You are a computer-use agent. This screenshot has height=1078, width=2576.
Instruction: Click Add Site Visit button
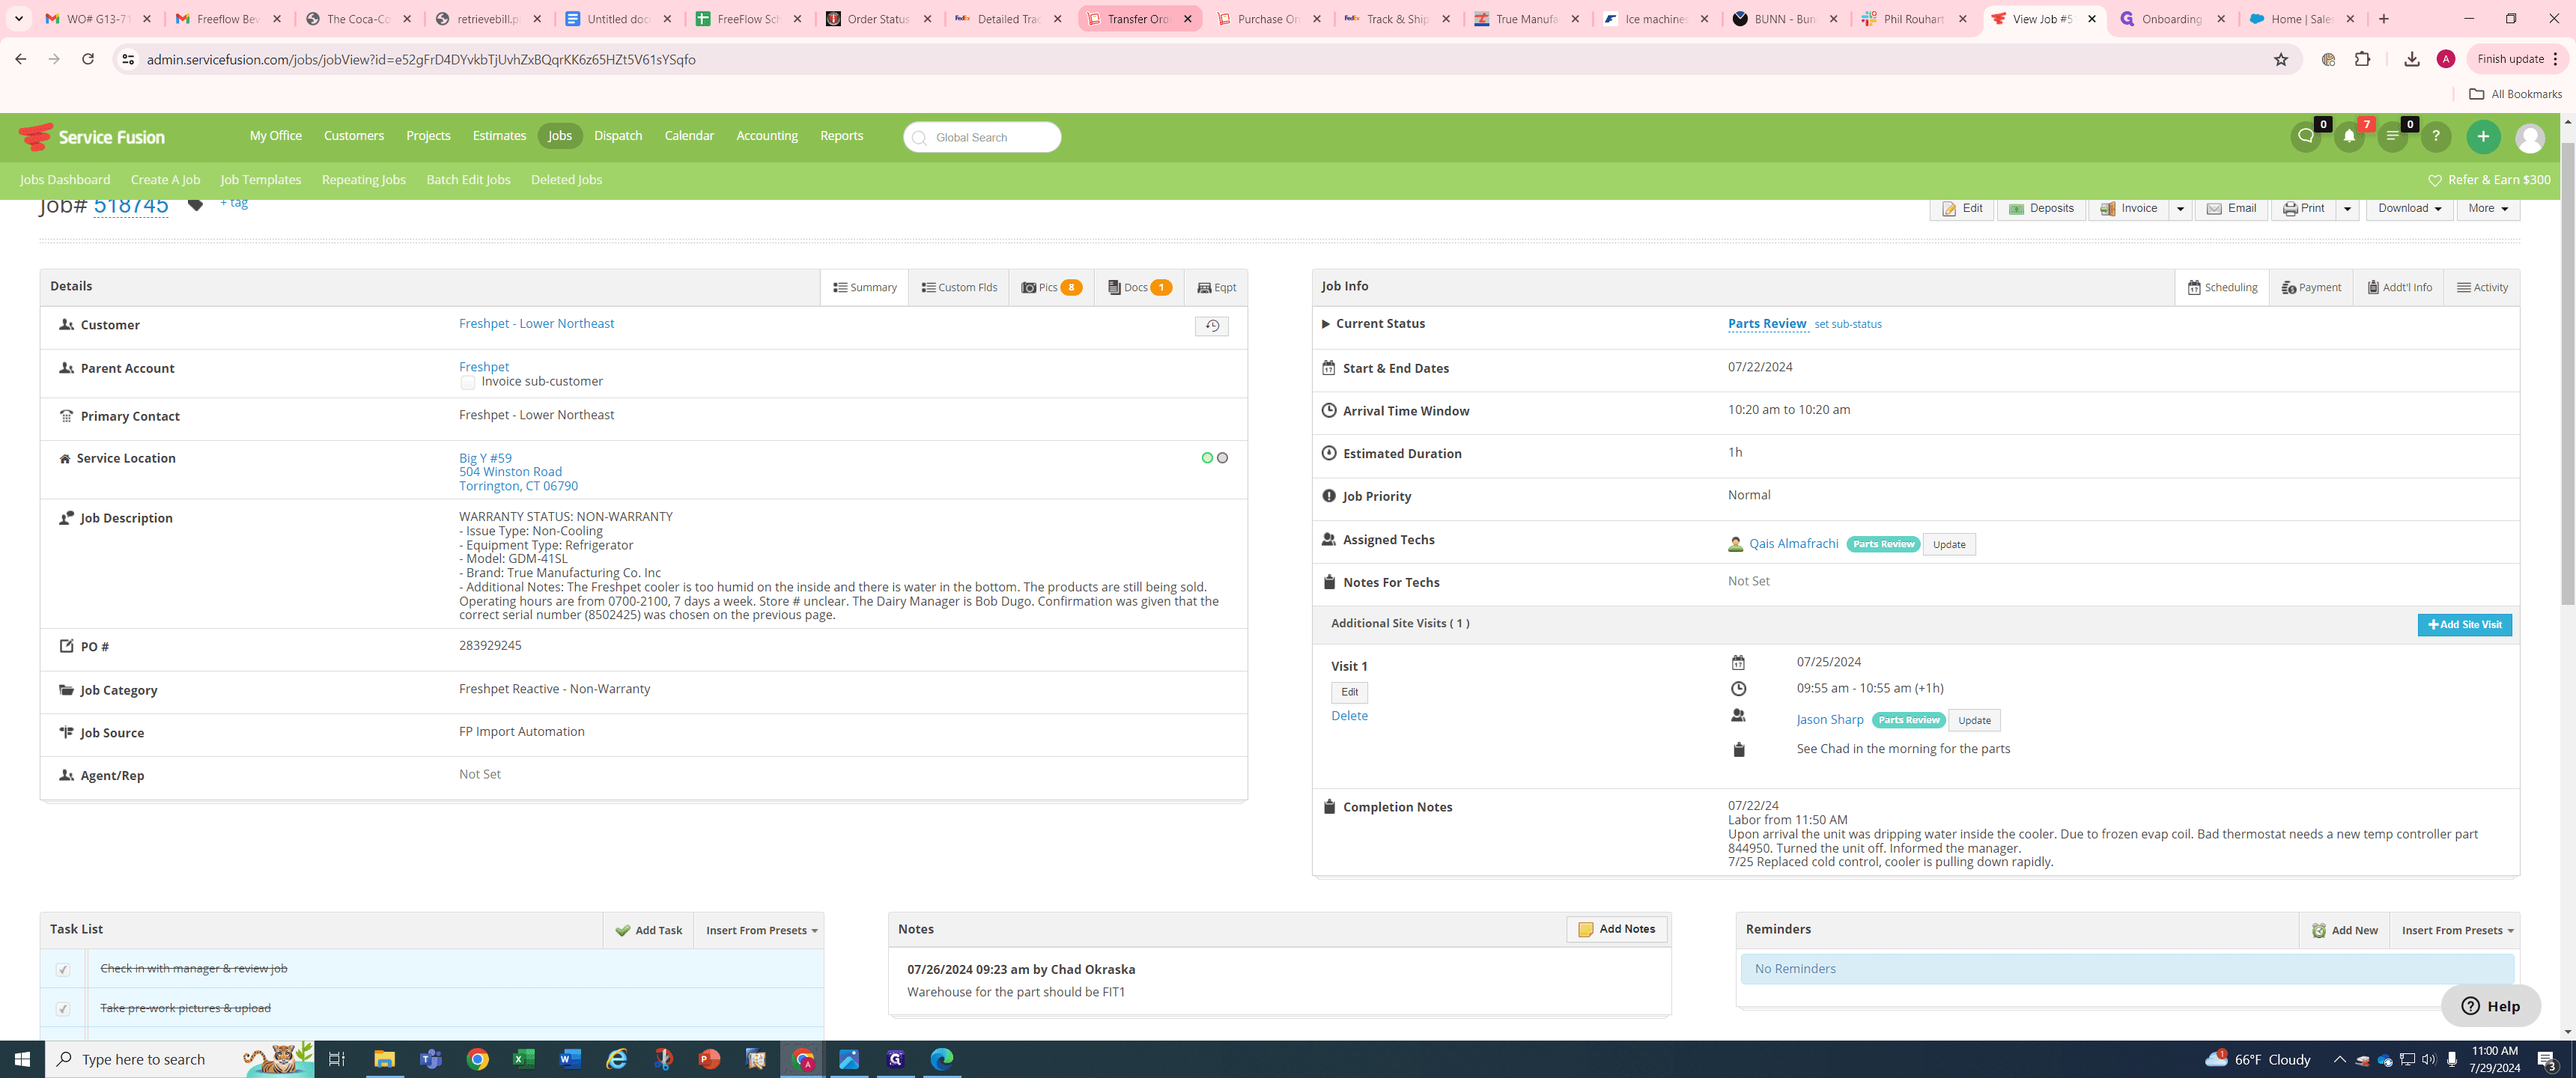click(2464, 625)
